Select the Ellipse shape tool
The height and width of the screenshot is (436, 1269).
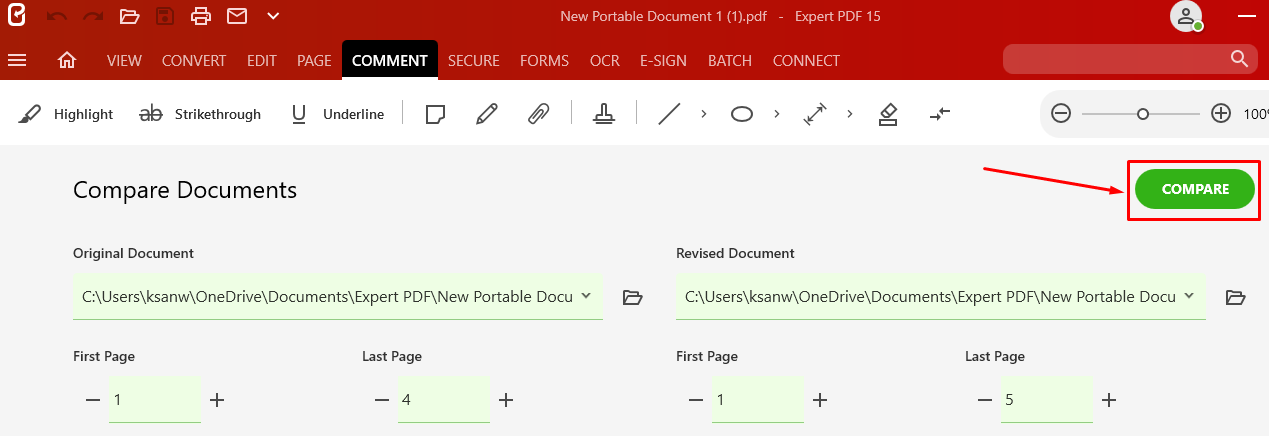pyautogui.click(x=742, y=114)
